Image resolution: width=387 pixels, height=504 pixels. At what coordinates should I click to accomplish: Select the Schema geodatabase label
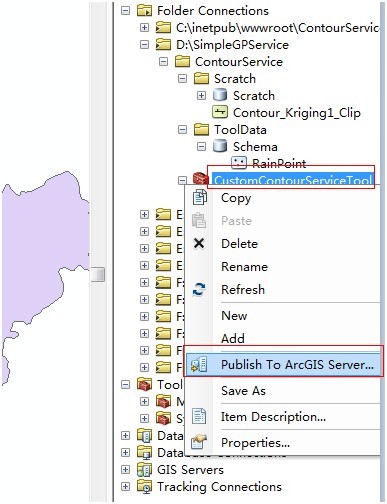point(255,147)
